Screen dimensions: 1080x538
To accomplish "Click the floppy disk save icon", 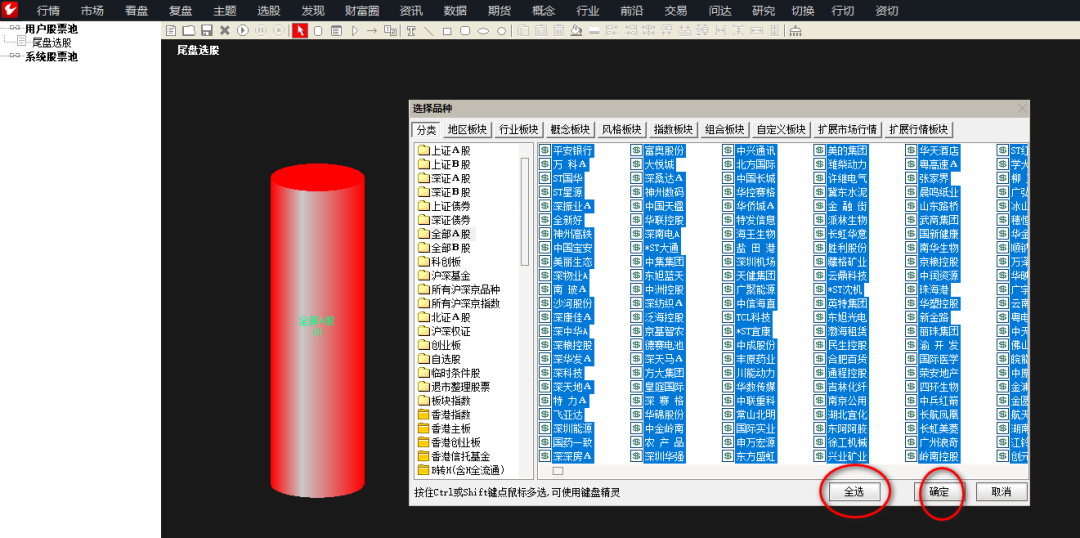I will pos(207,30).
